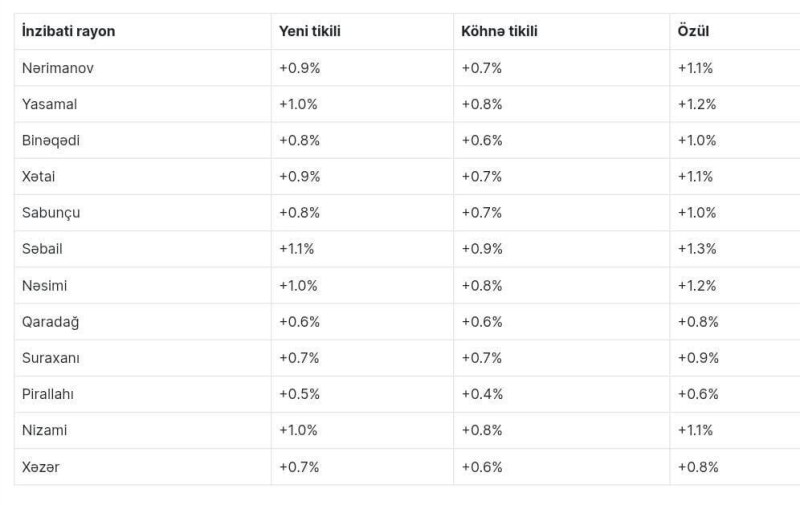Select the Yasamal district cell

tap(49, 104)
